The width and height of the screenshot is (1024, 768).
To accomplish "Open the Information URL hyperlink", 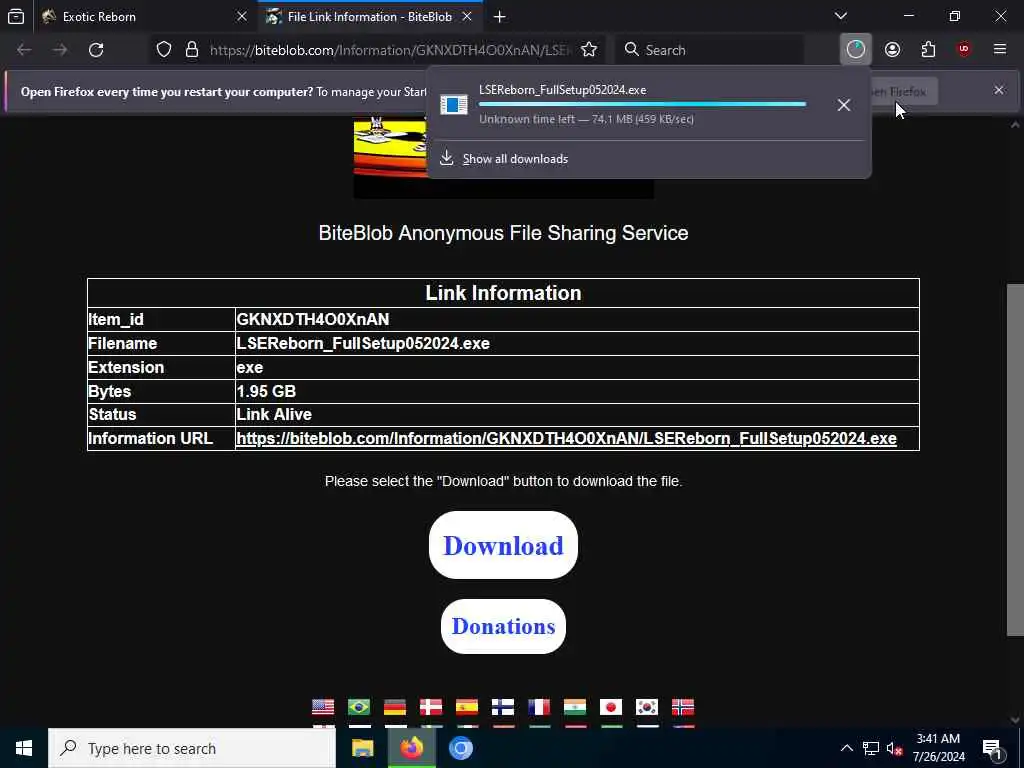I will point(566,438).
